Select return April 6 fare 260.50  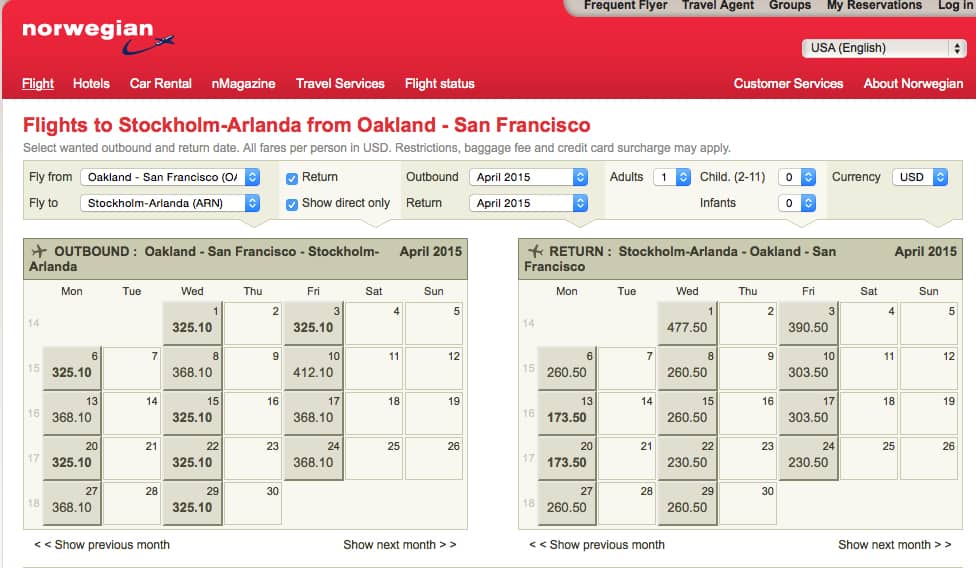566,368
